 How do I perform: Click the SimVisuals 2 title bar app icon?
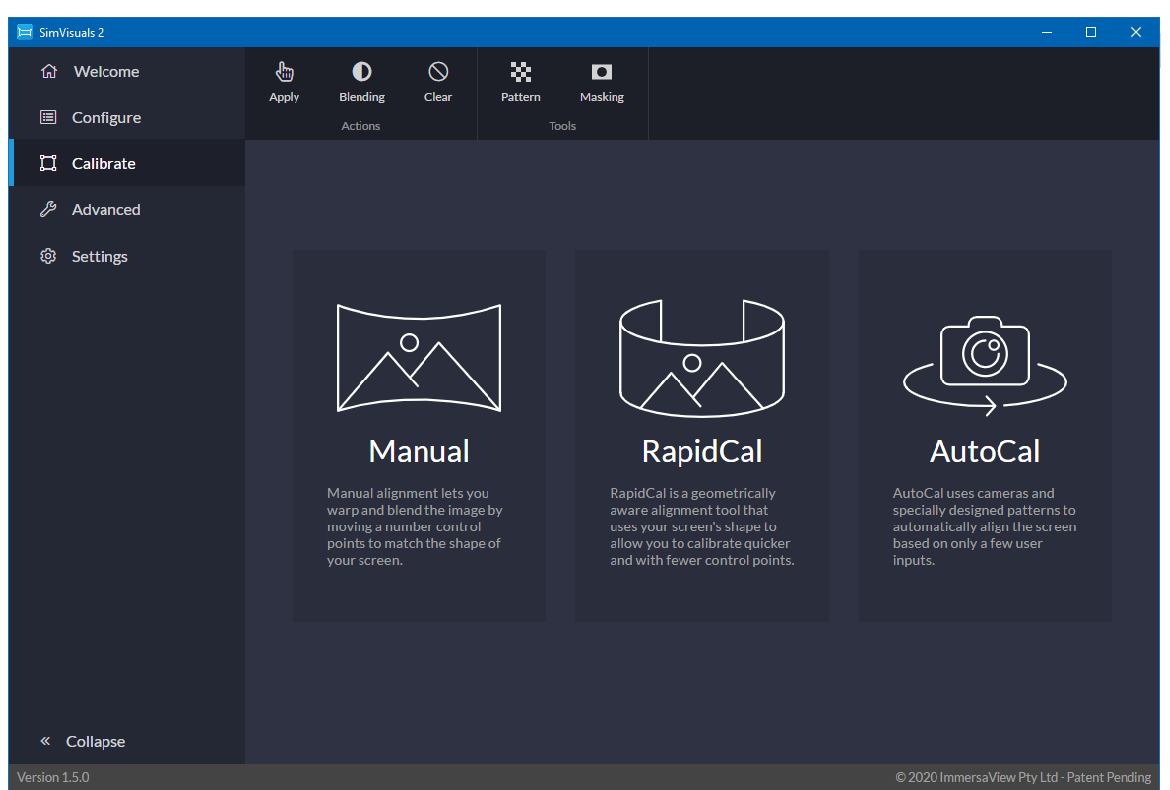pyautogui.click(x=25, y=32)
